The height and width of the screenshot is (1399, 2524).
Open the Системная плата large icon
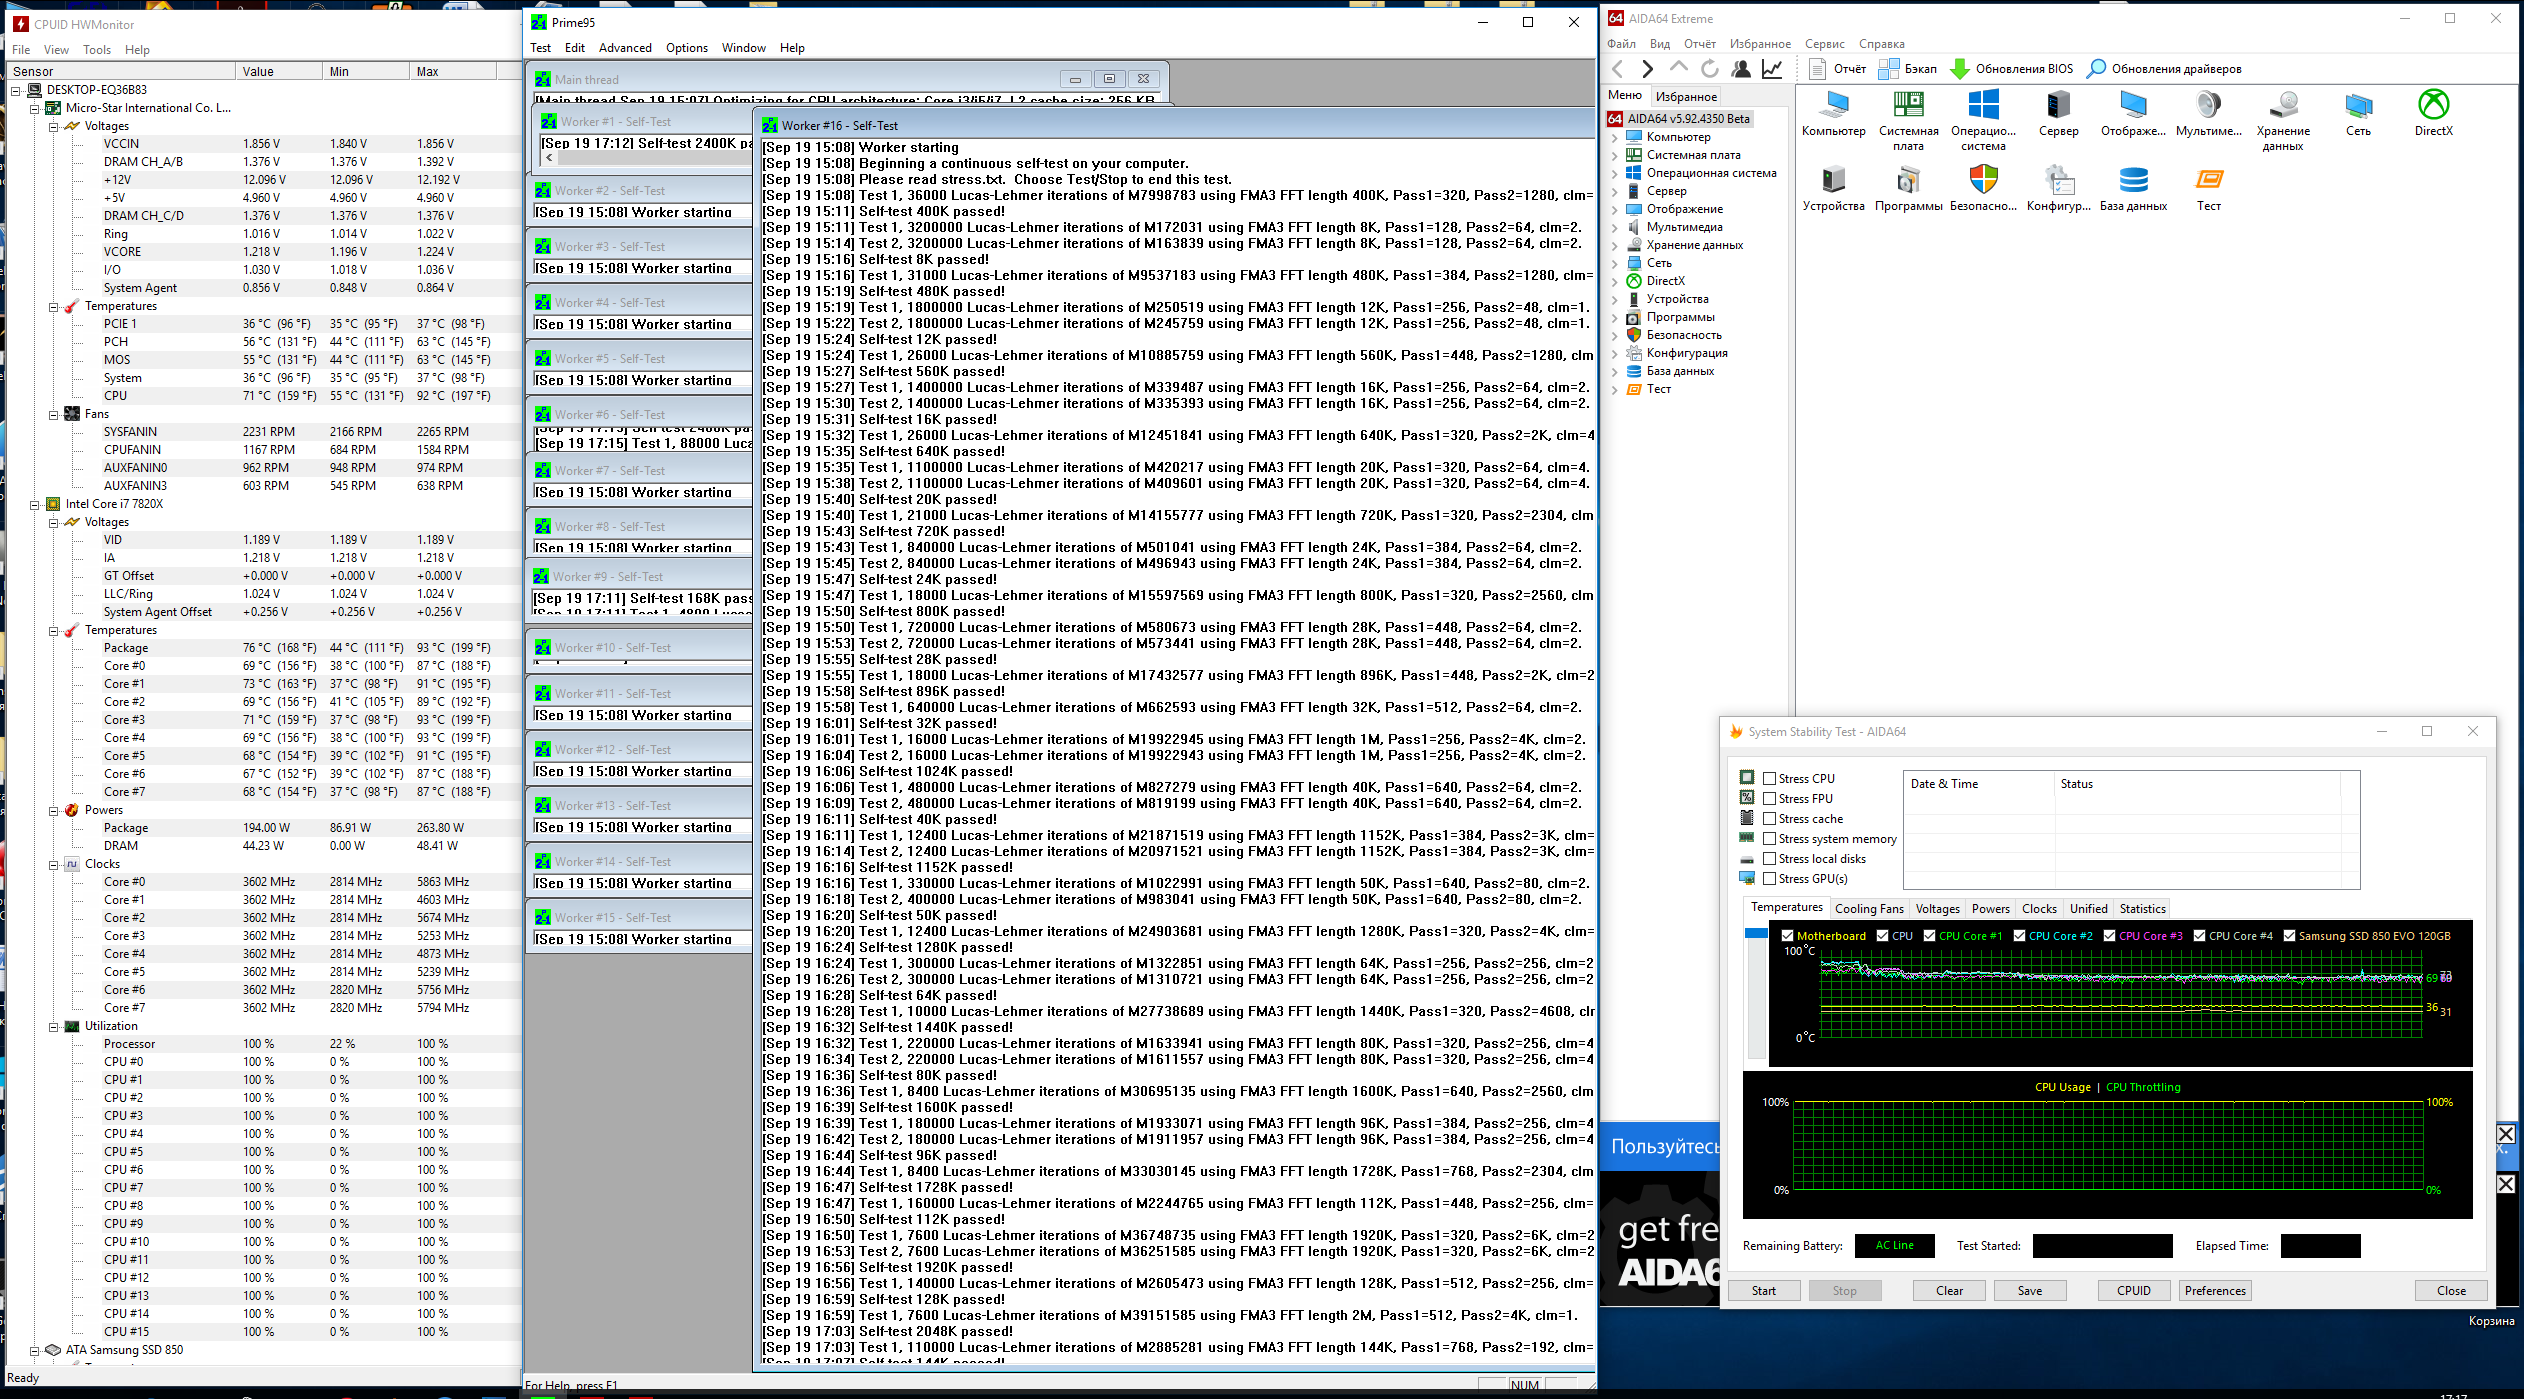click(1908, 106)
